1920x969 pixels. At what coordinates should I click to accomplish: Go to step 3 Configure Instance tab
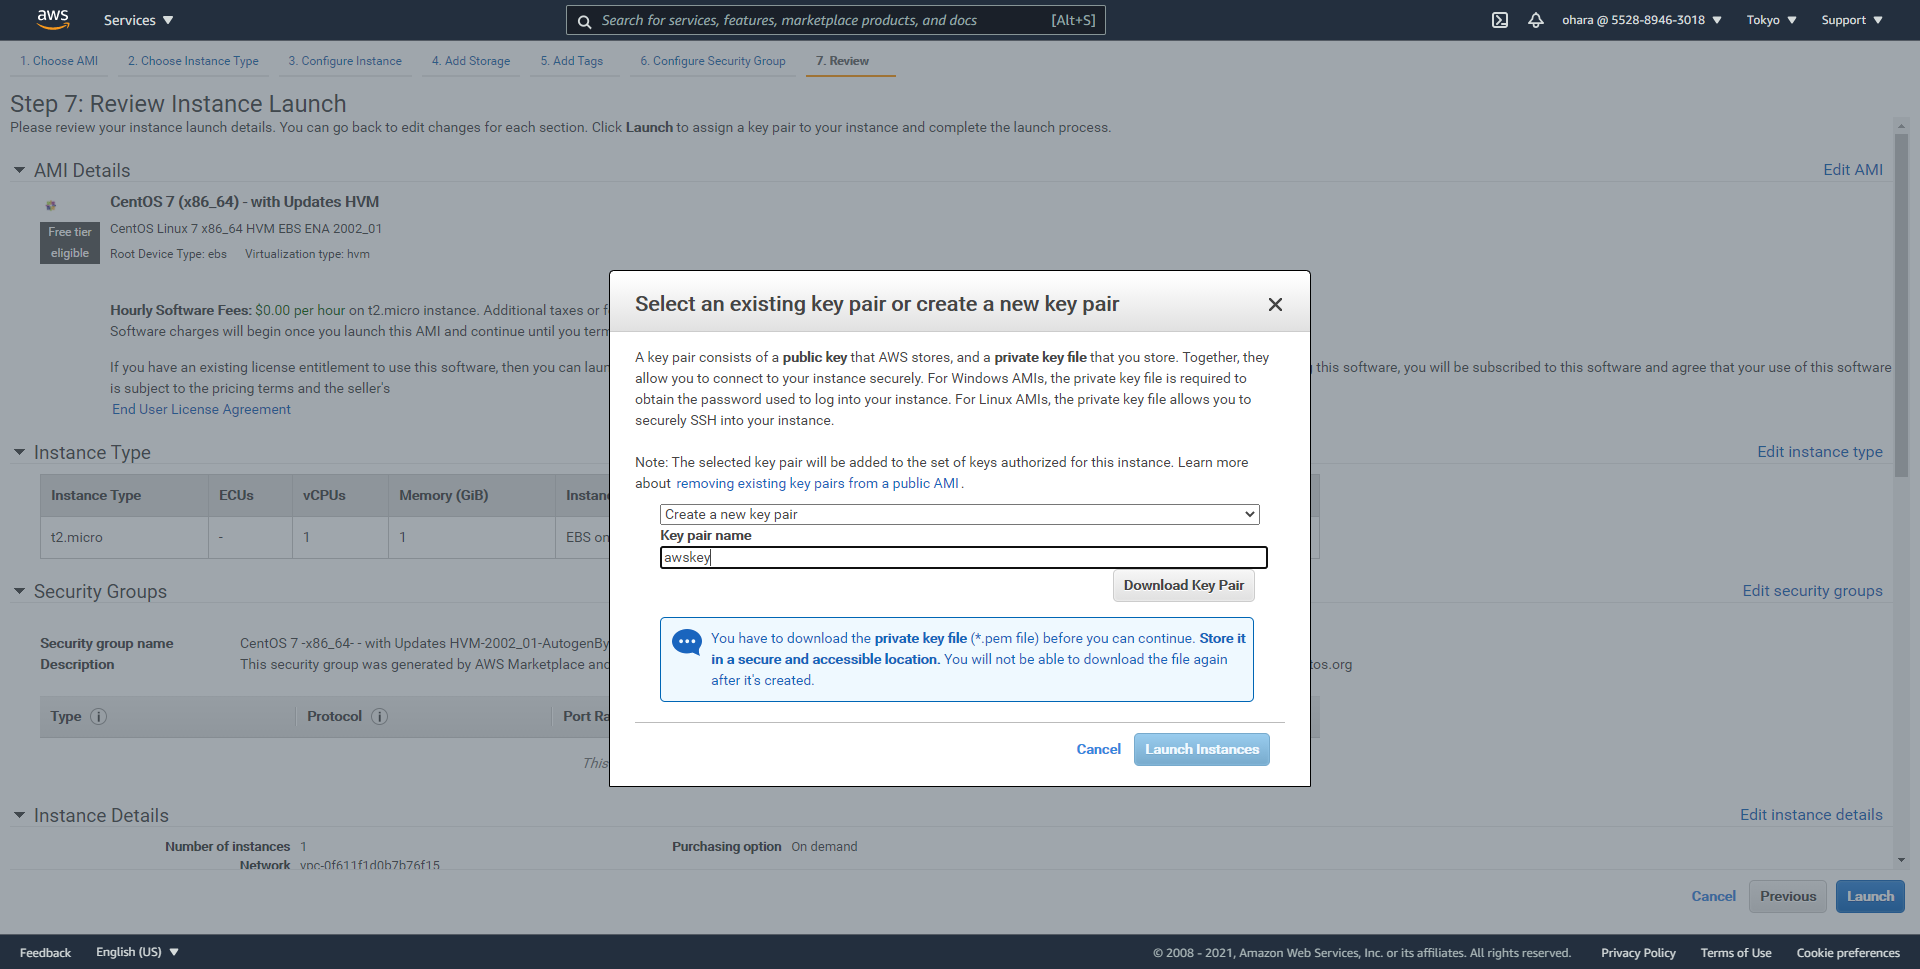click(345, 61)
